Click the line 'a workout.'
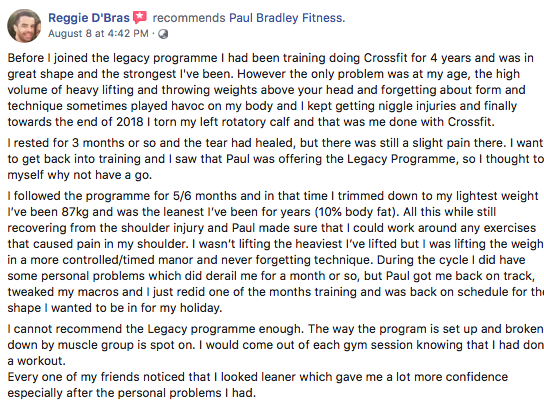Viewport: 544px width, 402px height. point(36,361)
